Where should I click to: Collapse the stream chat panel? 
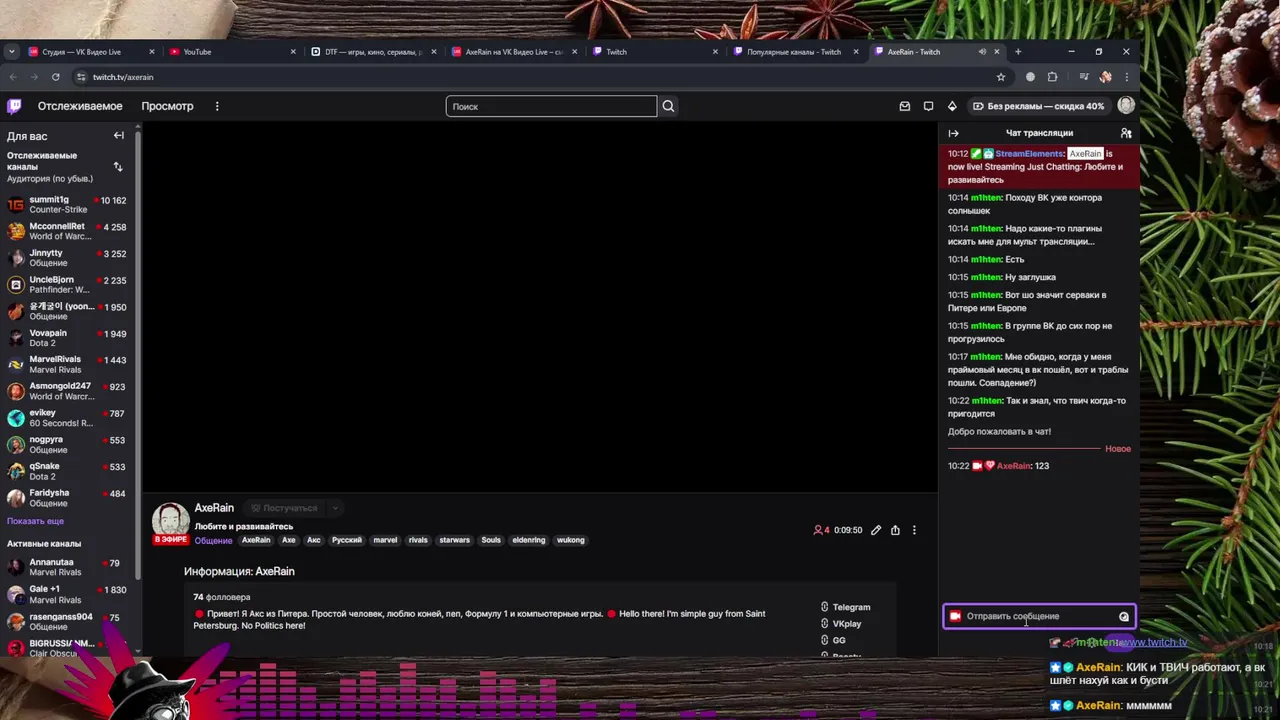tap(953, 133)
